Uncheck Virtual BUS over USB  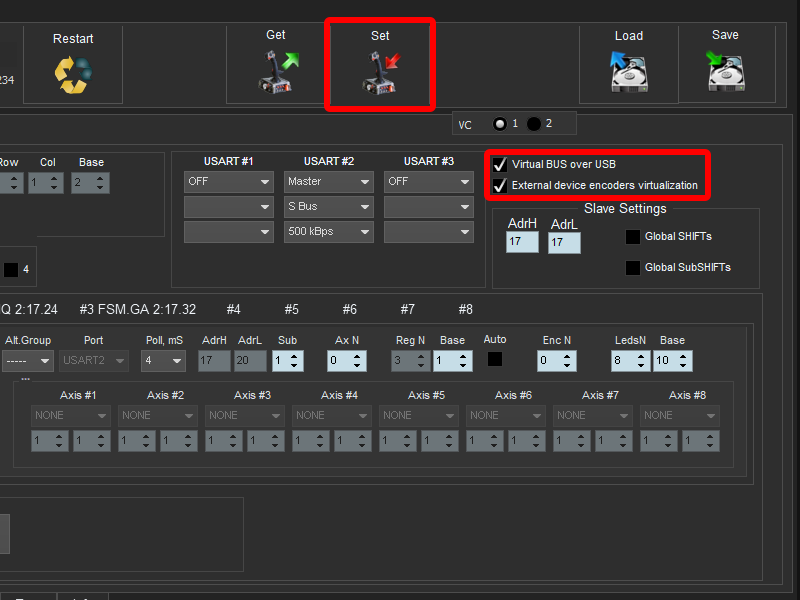(x=500, y=164)
